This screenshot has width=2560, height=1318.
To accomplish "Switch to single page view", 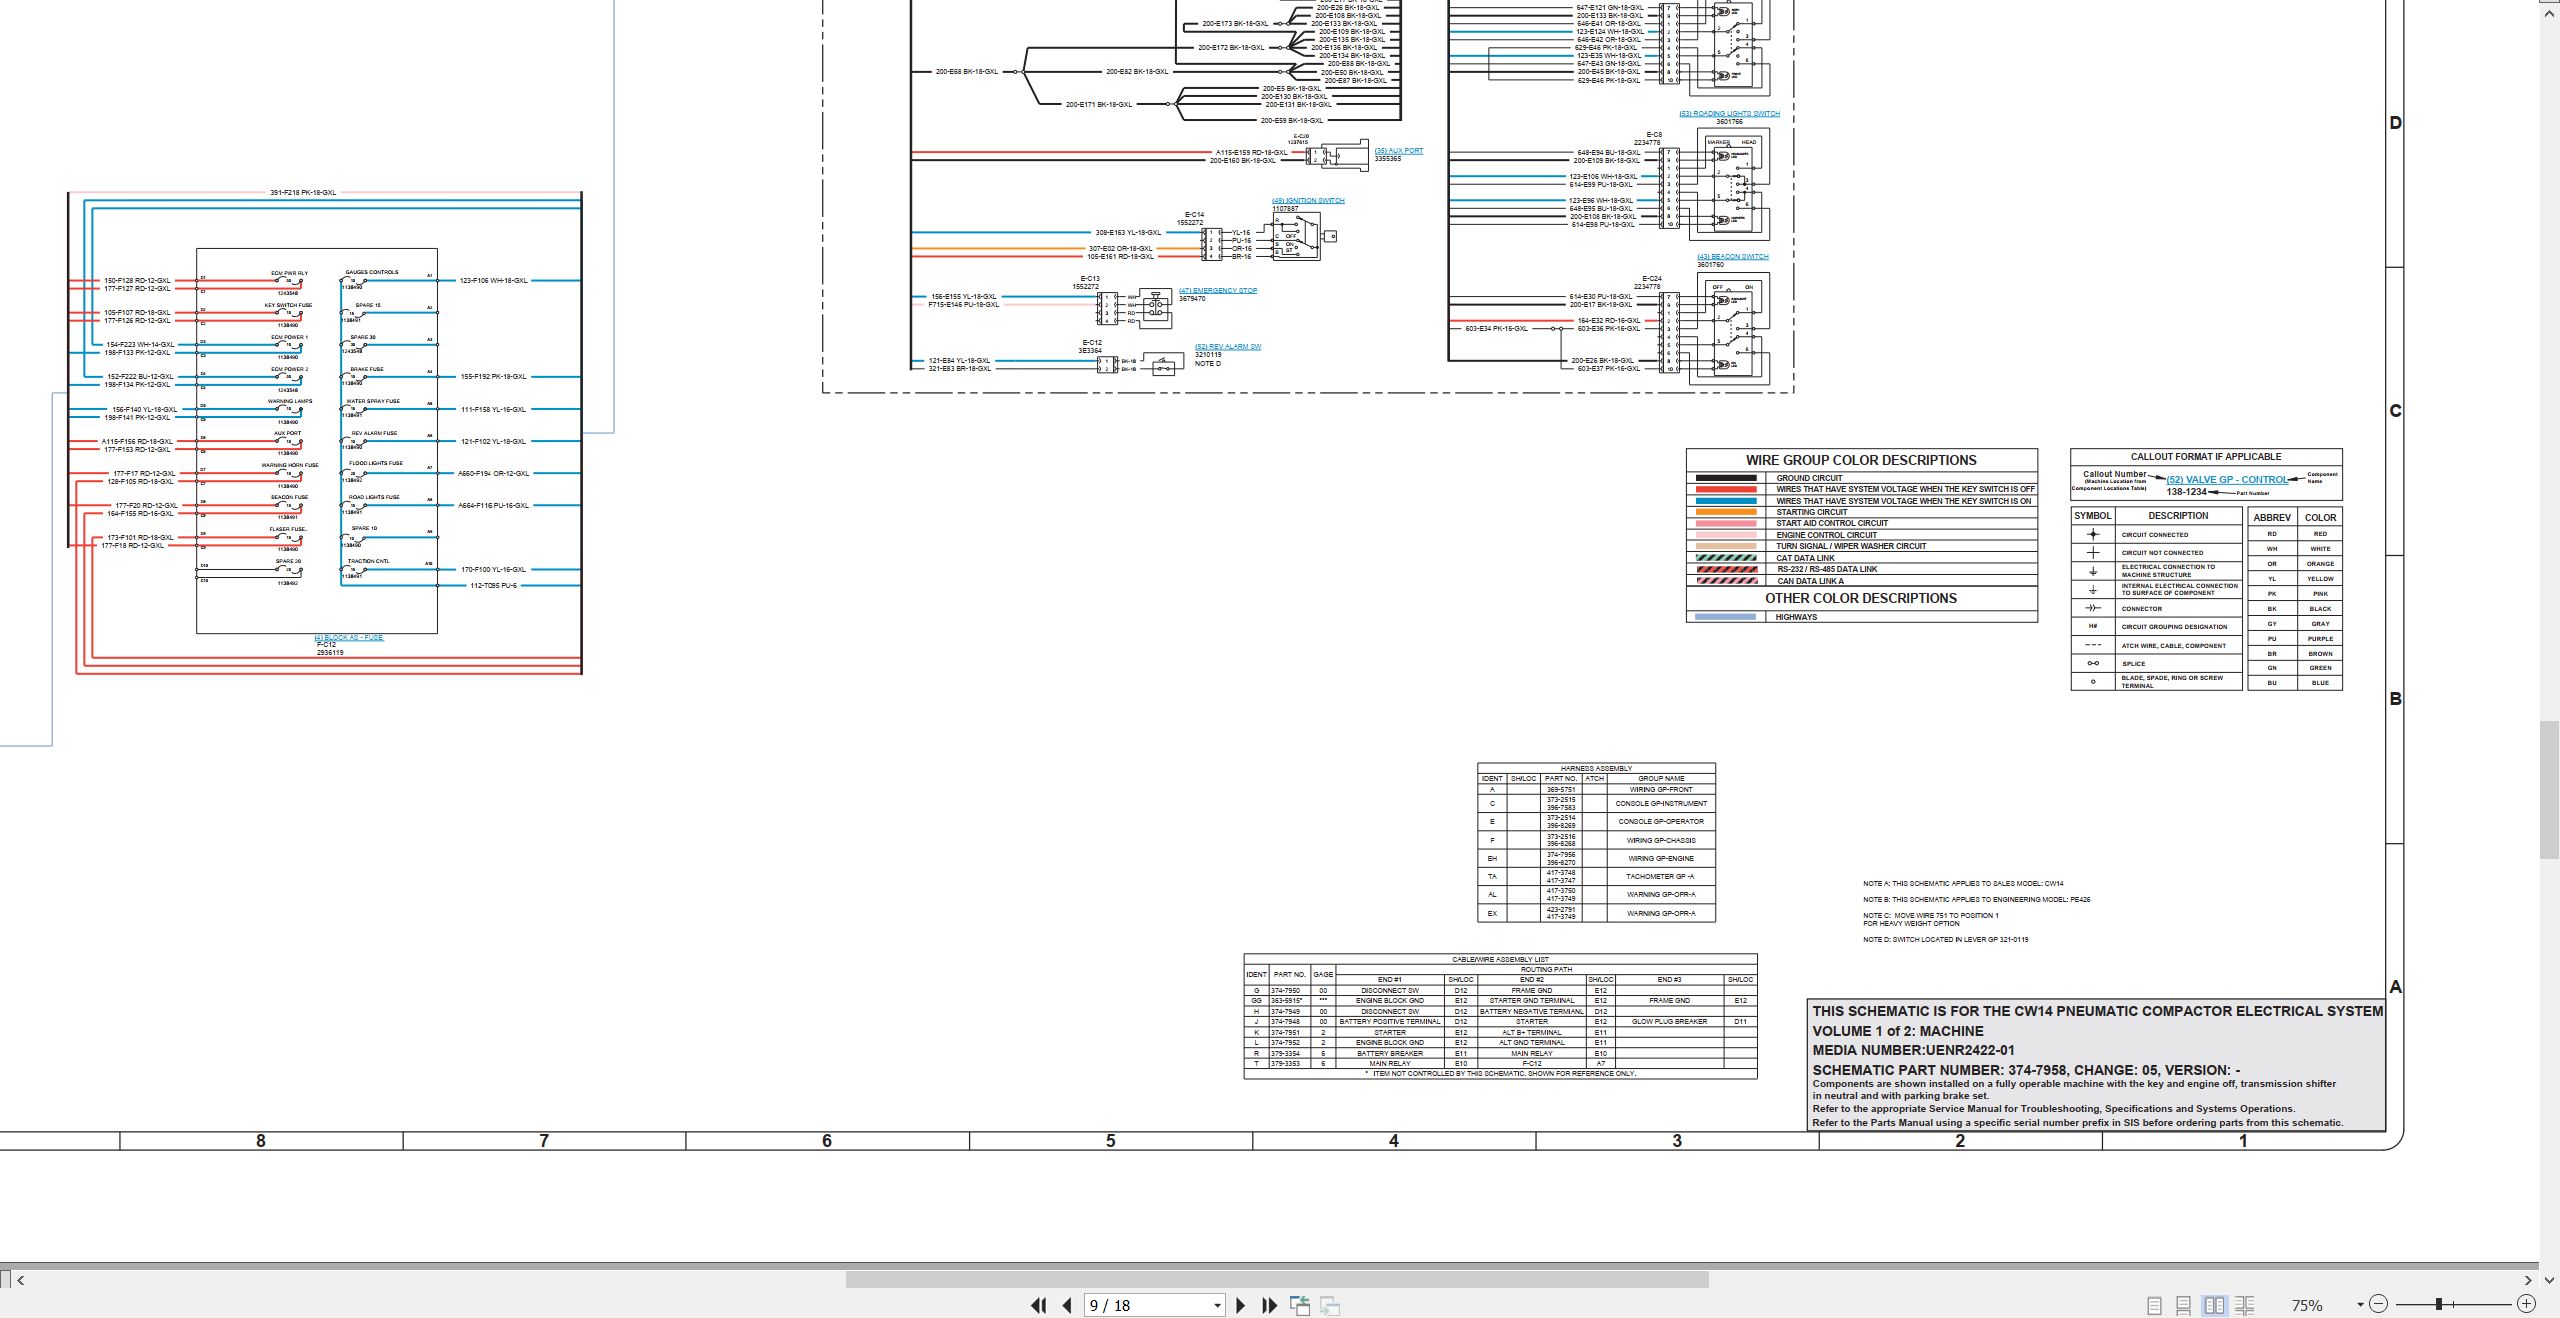I will (x=2155, y=1305).
